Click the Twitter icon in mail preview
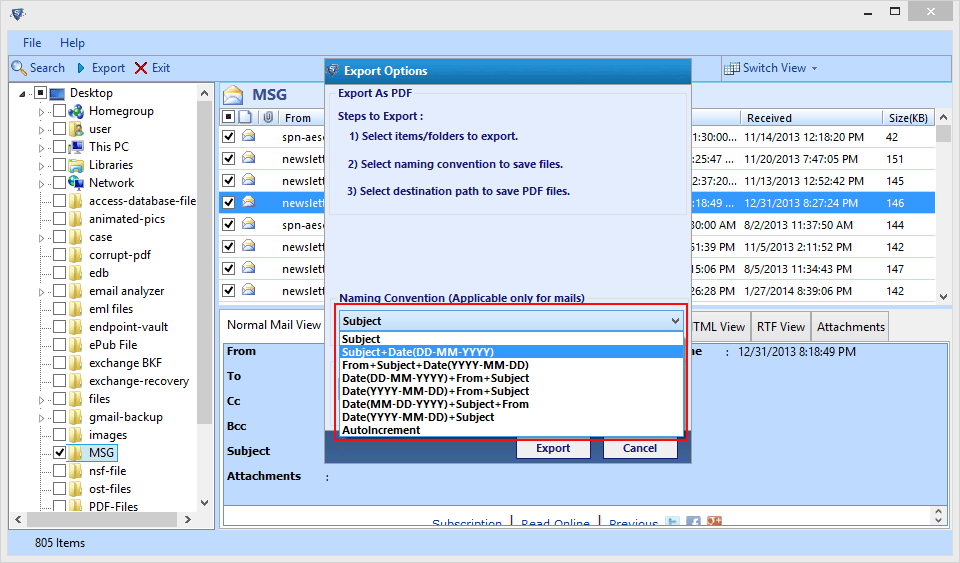 672,521
